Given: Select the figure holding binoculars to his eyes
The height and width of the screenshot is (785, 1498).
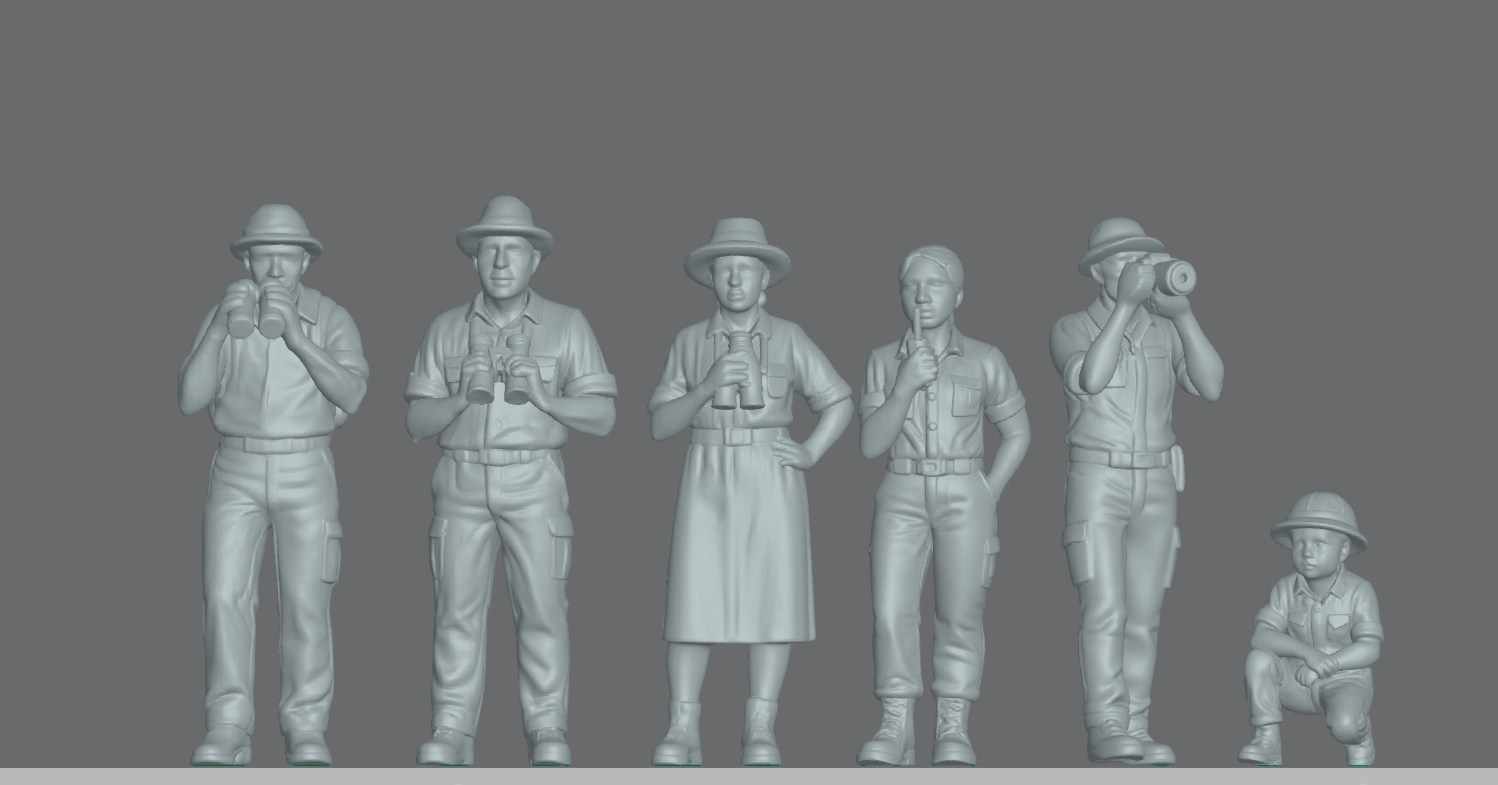Looking at the screenshot, I should coord(273,485).
